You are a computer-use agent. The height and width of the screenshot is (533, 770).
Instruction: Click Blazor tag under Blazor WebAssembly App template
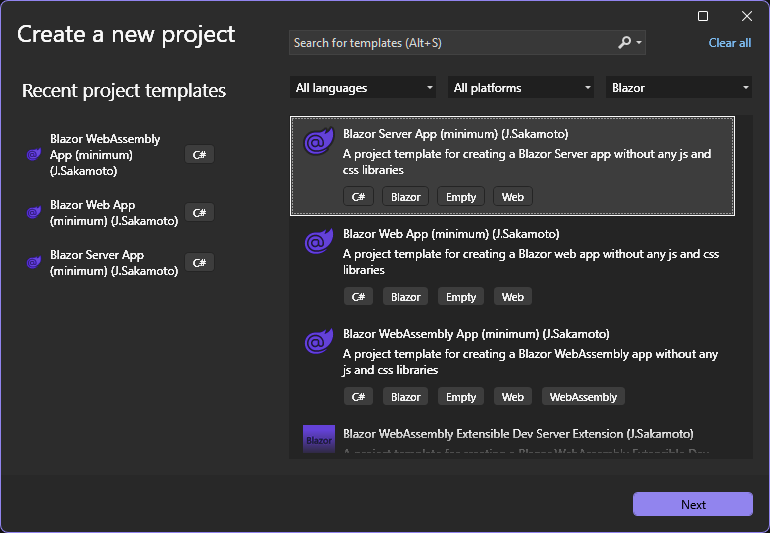click(x=406, y=396)
